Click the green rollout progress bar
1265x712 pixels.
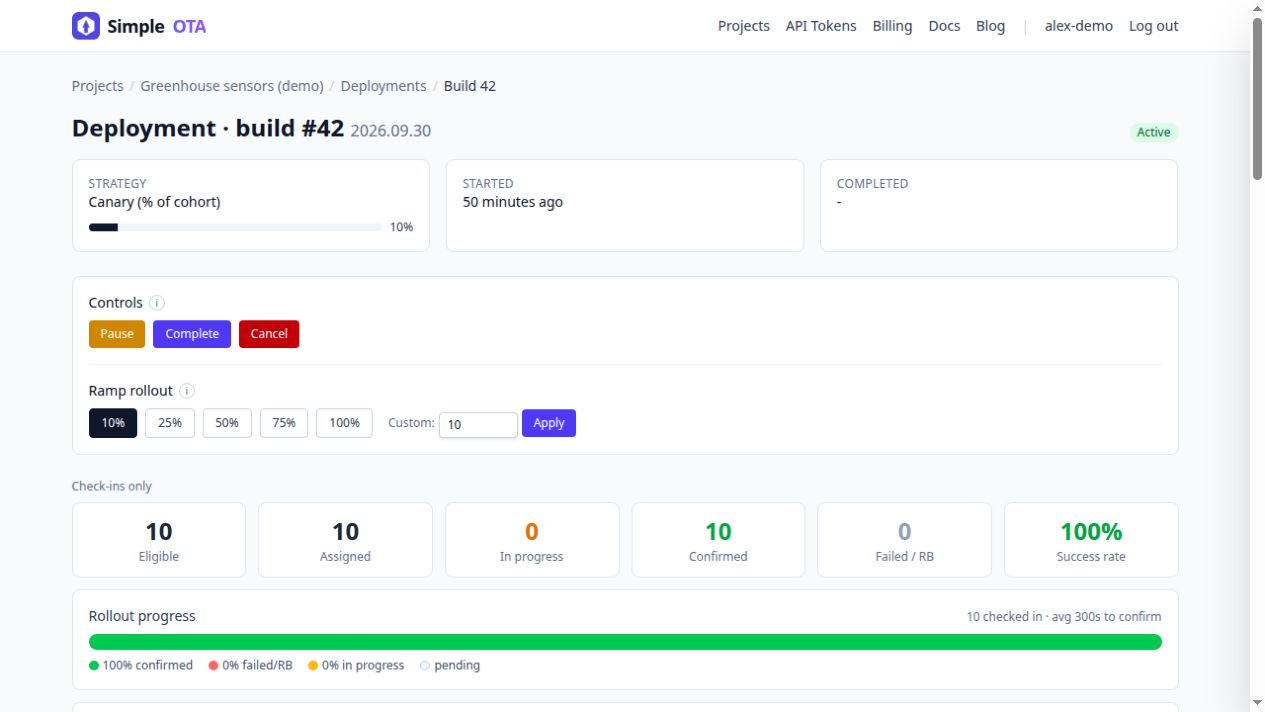(625, 642)
